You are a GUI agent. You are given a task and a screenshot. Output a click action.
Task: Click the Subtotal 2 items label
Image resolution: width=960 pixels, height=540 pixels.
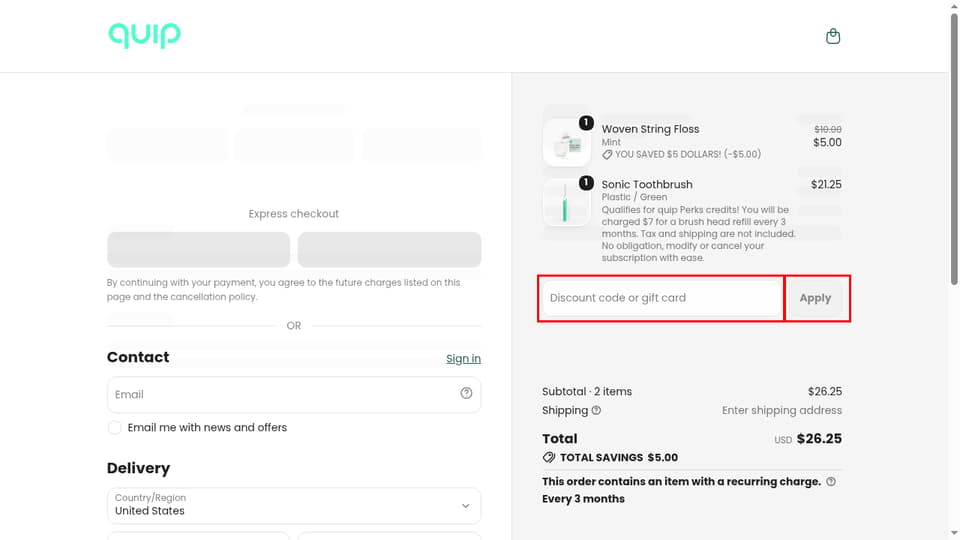pyautogui.click(x=587, y=391)
